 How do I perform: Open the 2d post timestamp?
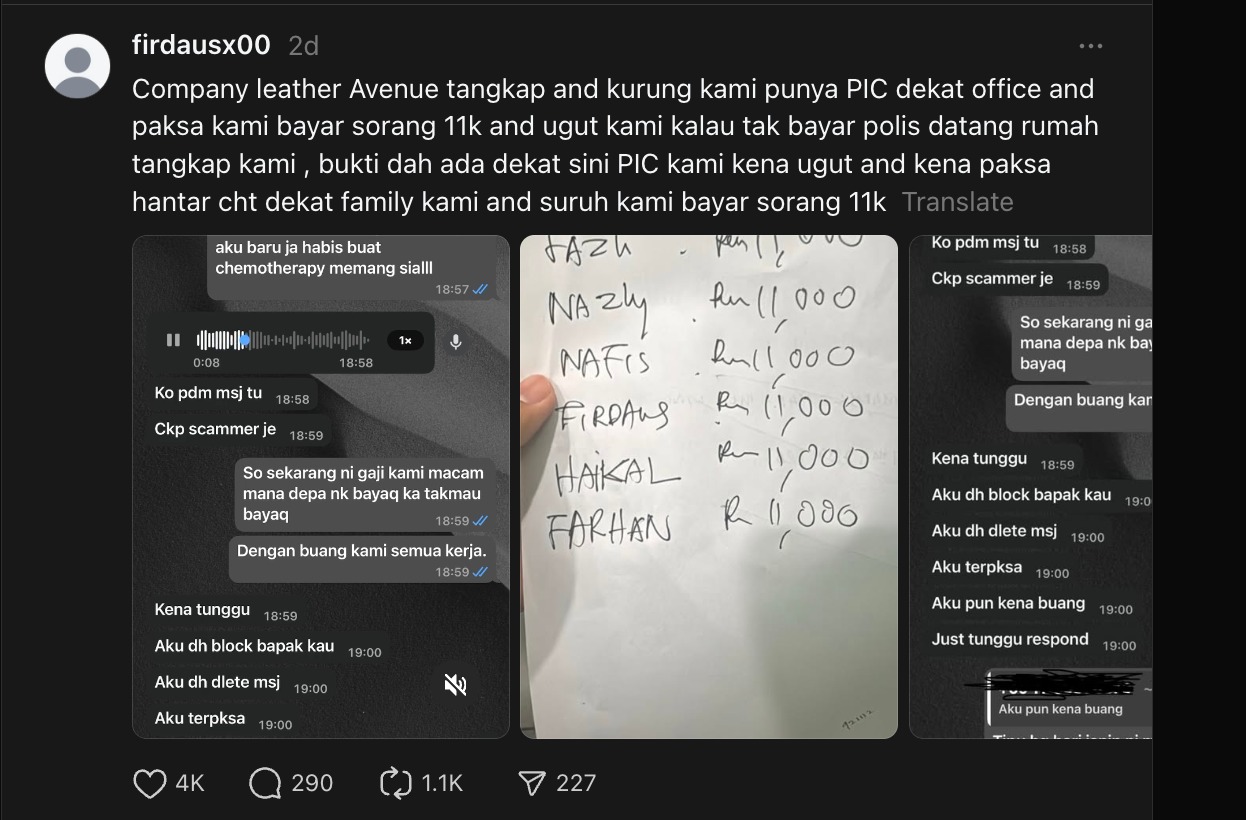coord(303,46)
